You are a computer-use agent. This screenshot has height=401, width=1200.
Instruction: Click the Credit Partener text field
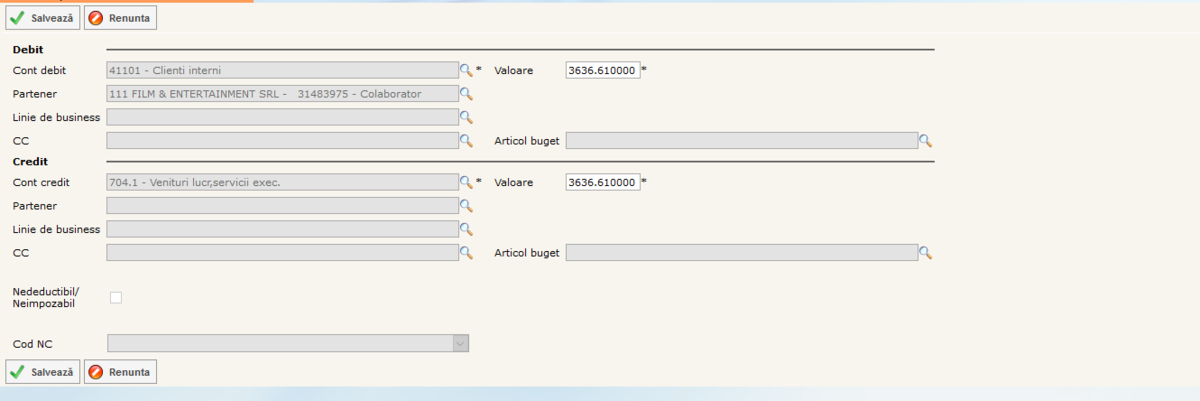coord(282,206)
